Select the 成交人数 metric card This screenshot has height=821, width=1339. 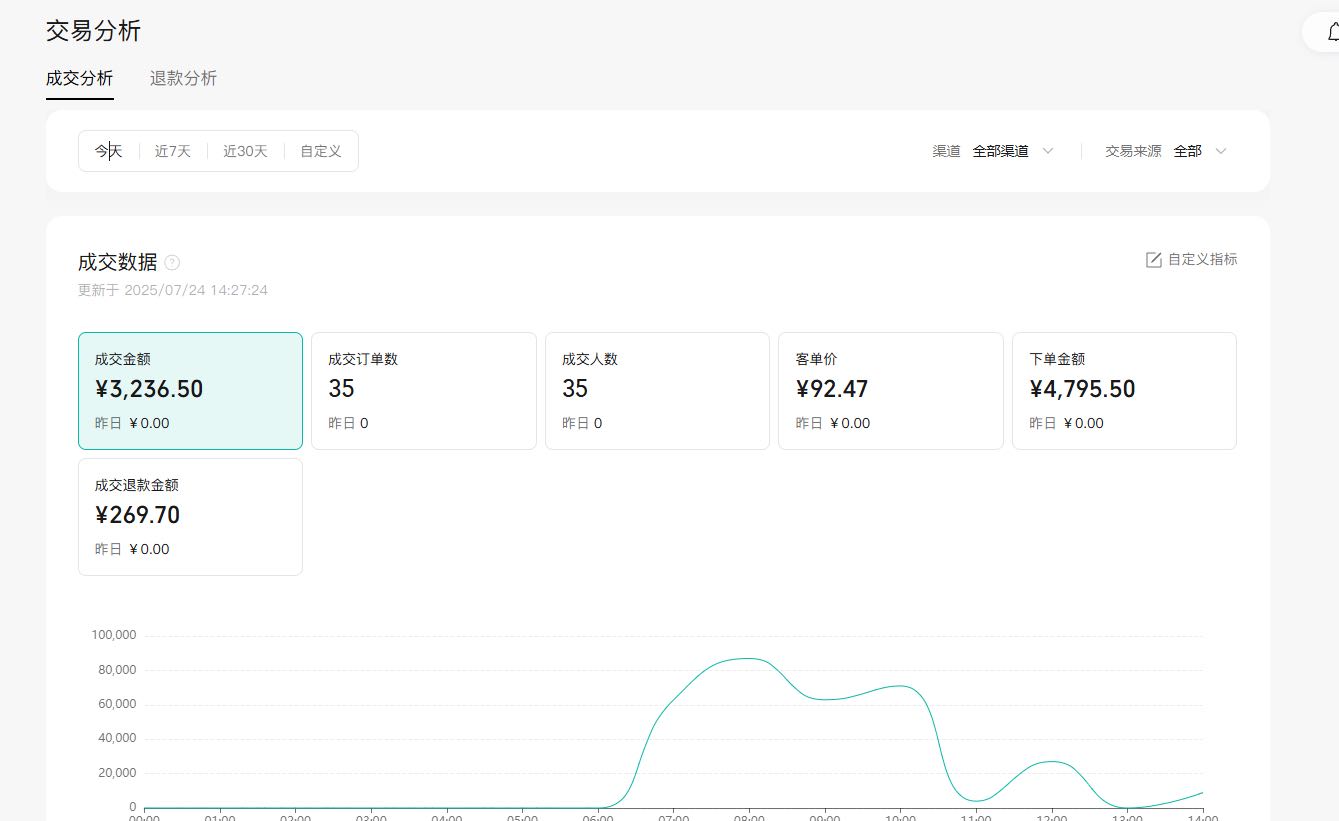(657, 391)
